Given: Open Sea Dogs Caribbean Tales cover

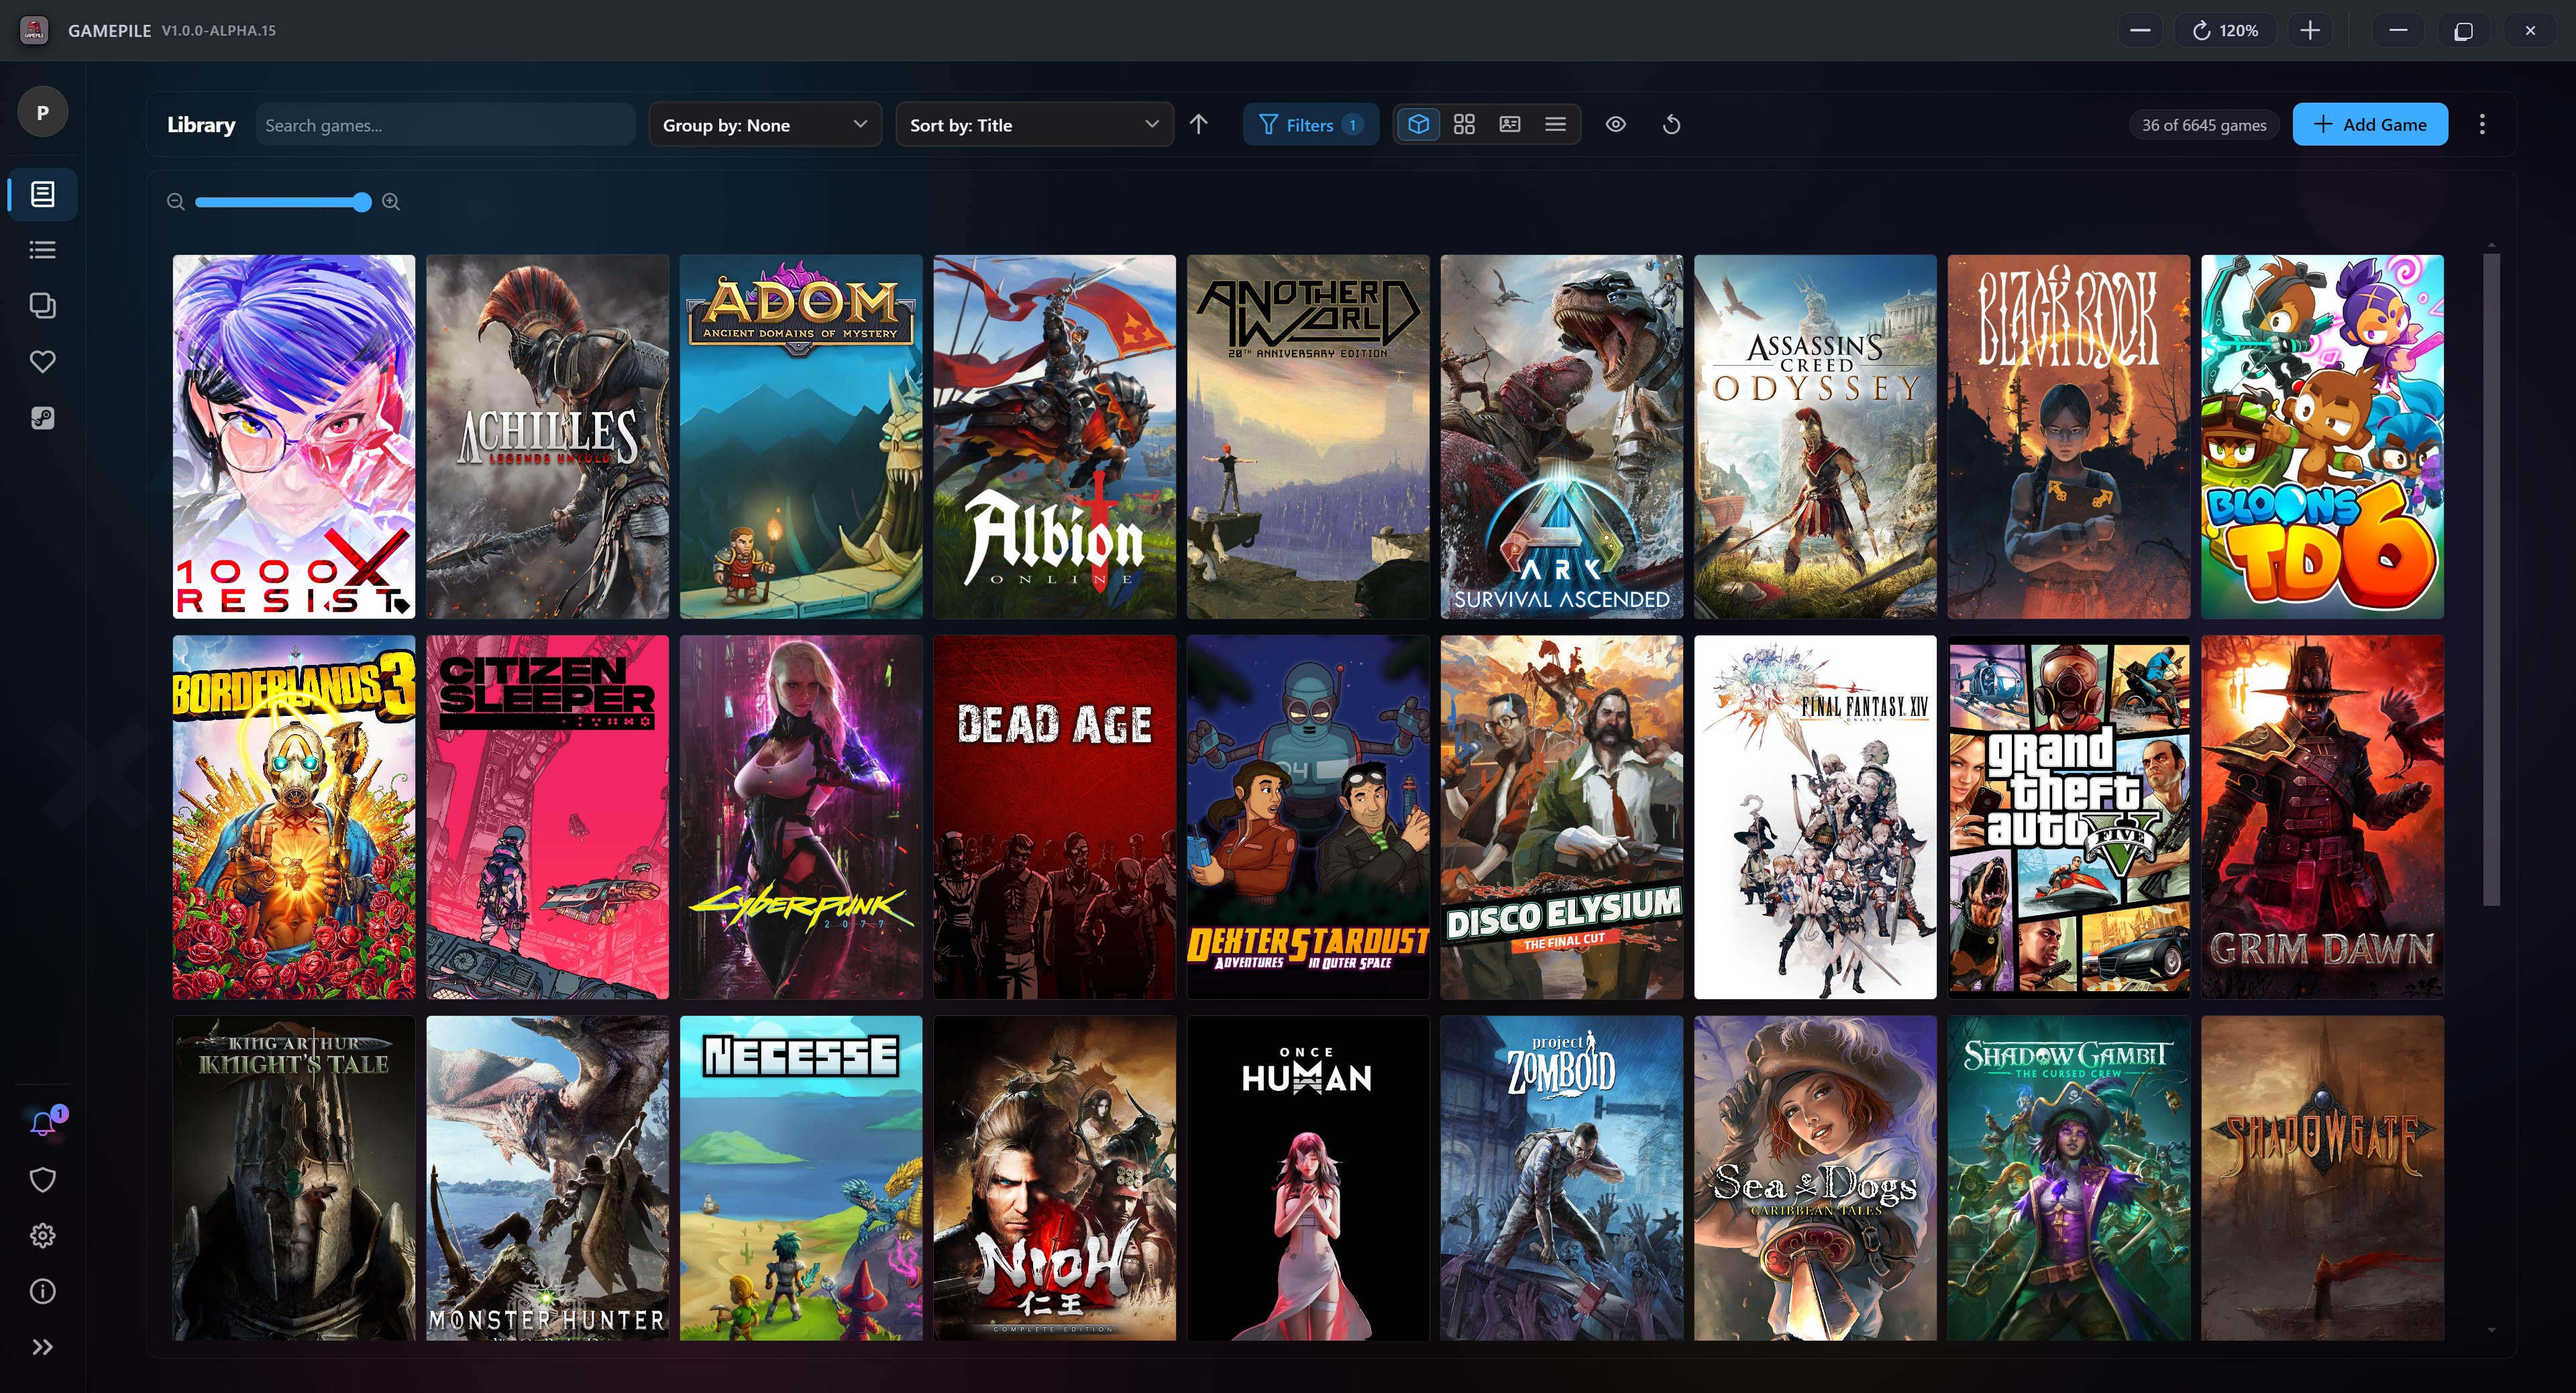Looking at the screenshot, I should (1815, 1178).
